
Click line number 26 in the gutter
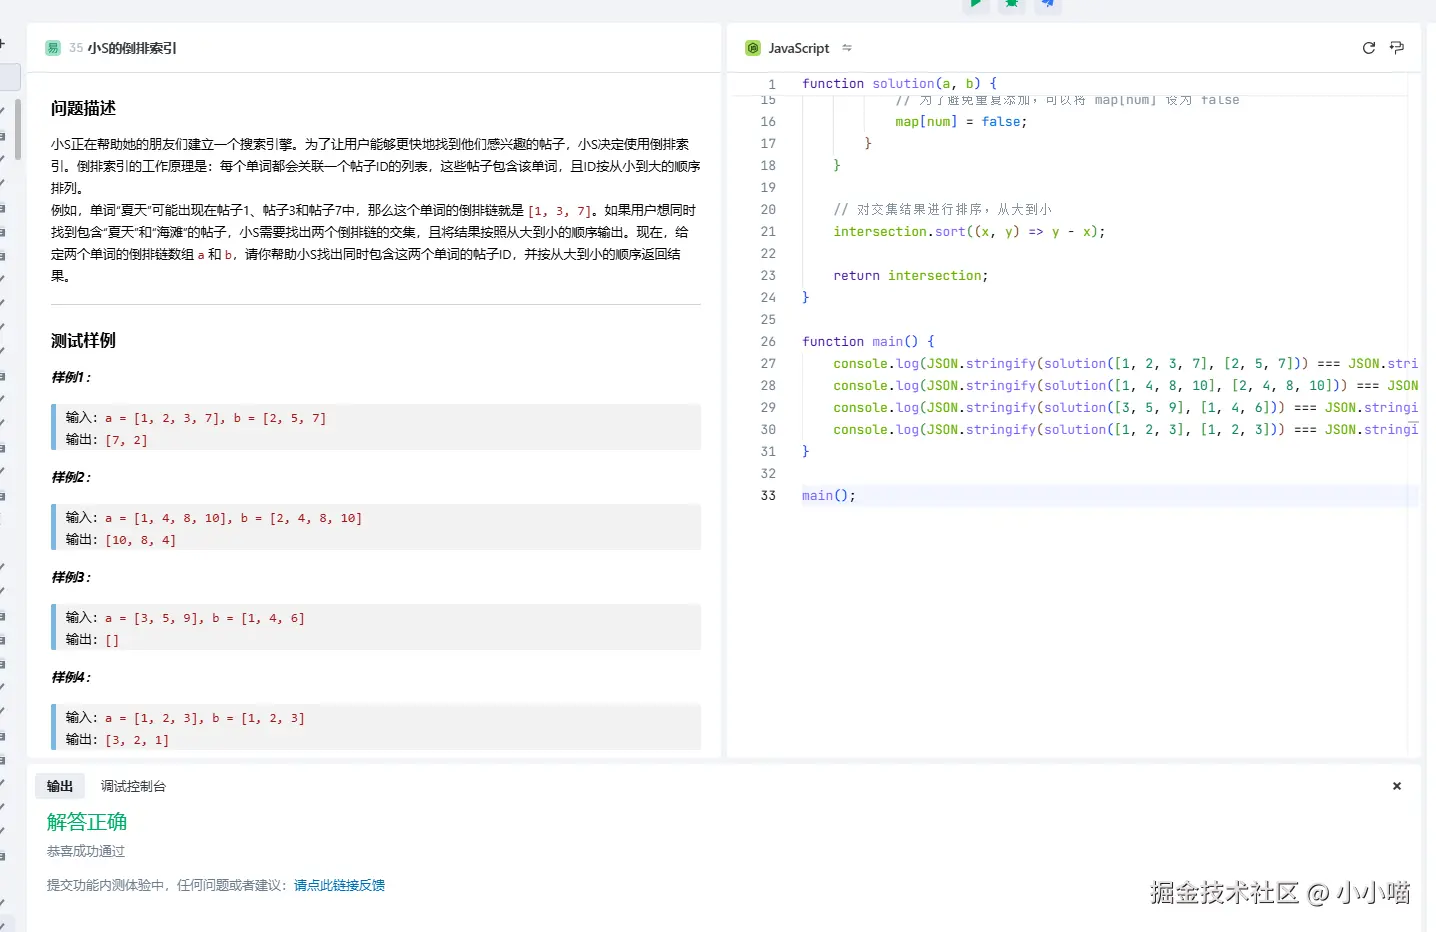point(768,342)
